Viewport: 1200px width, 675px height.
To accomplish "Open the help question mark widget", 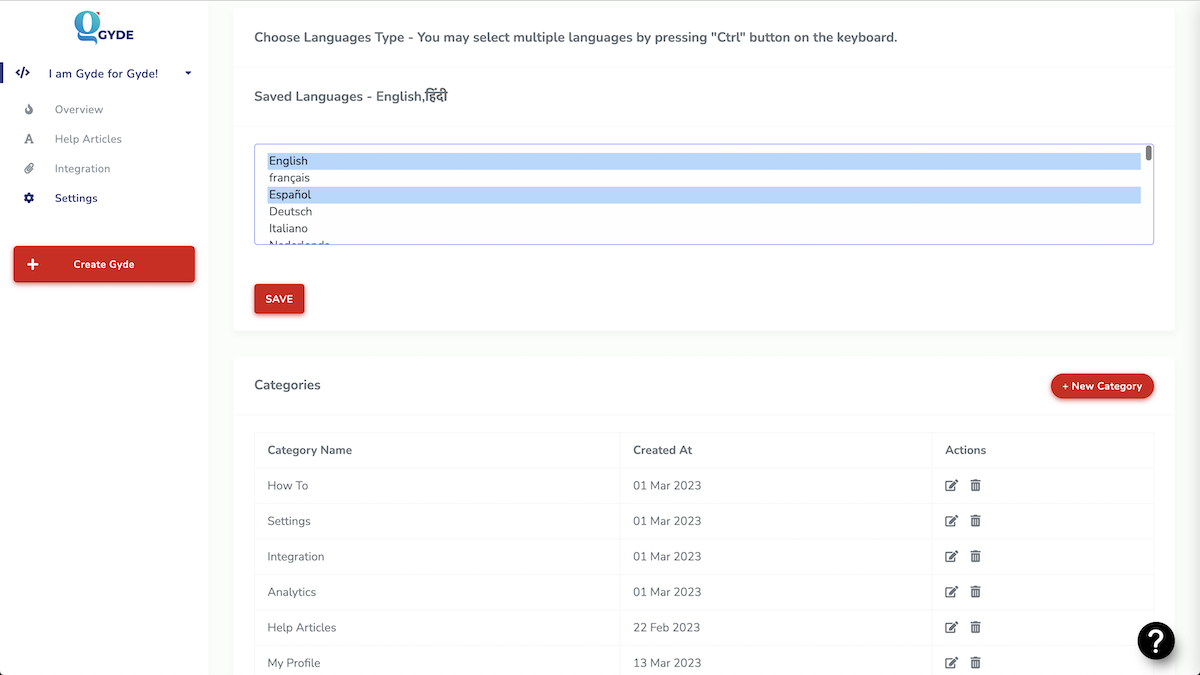I will click(x=1156, y=641).
